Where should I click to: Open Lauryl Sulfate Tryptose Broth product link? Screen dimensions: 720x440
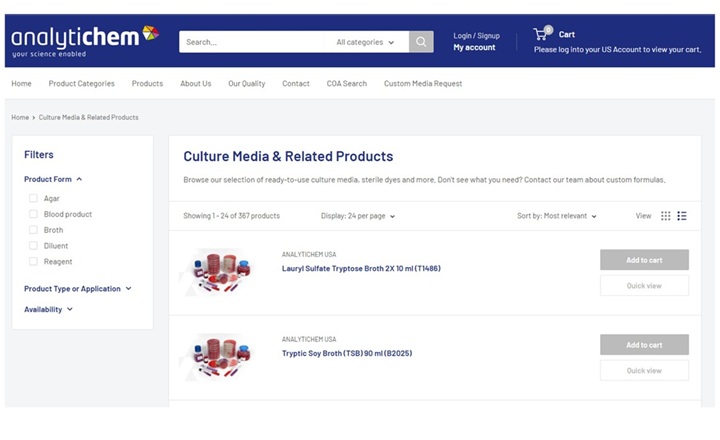click(361, 269)
